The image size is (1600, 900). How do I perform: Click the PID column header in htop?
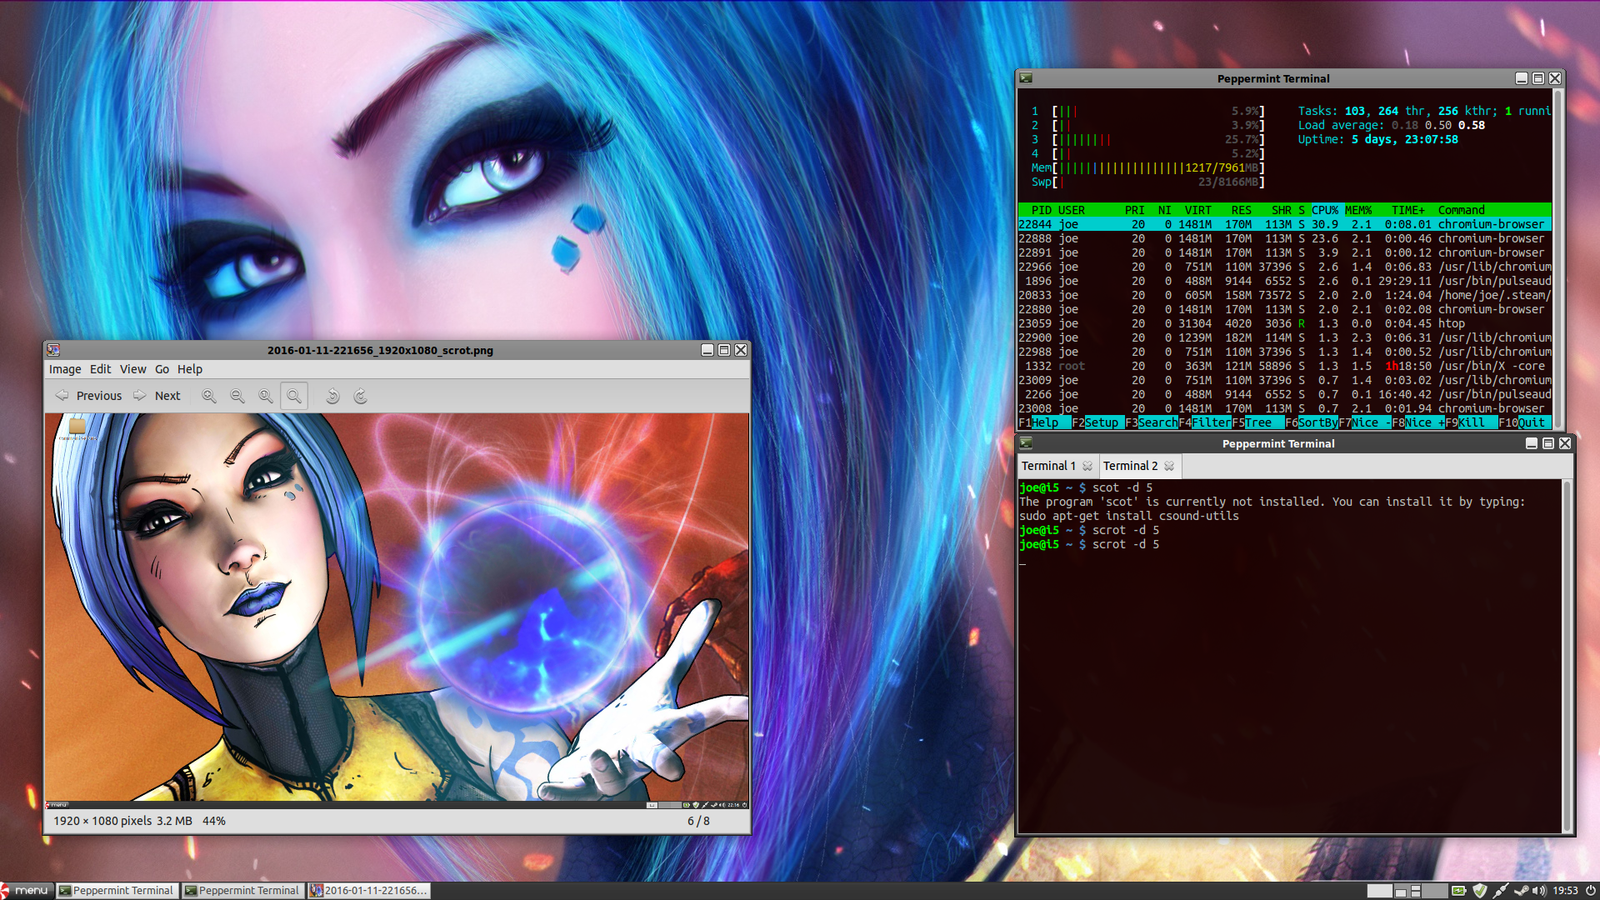pyautogui.click(x=1041, y=210)
